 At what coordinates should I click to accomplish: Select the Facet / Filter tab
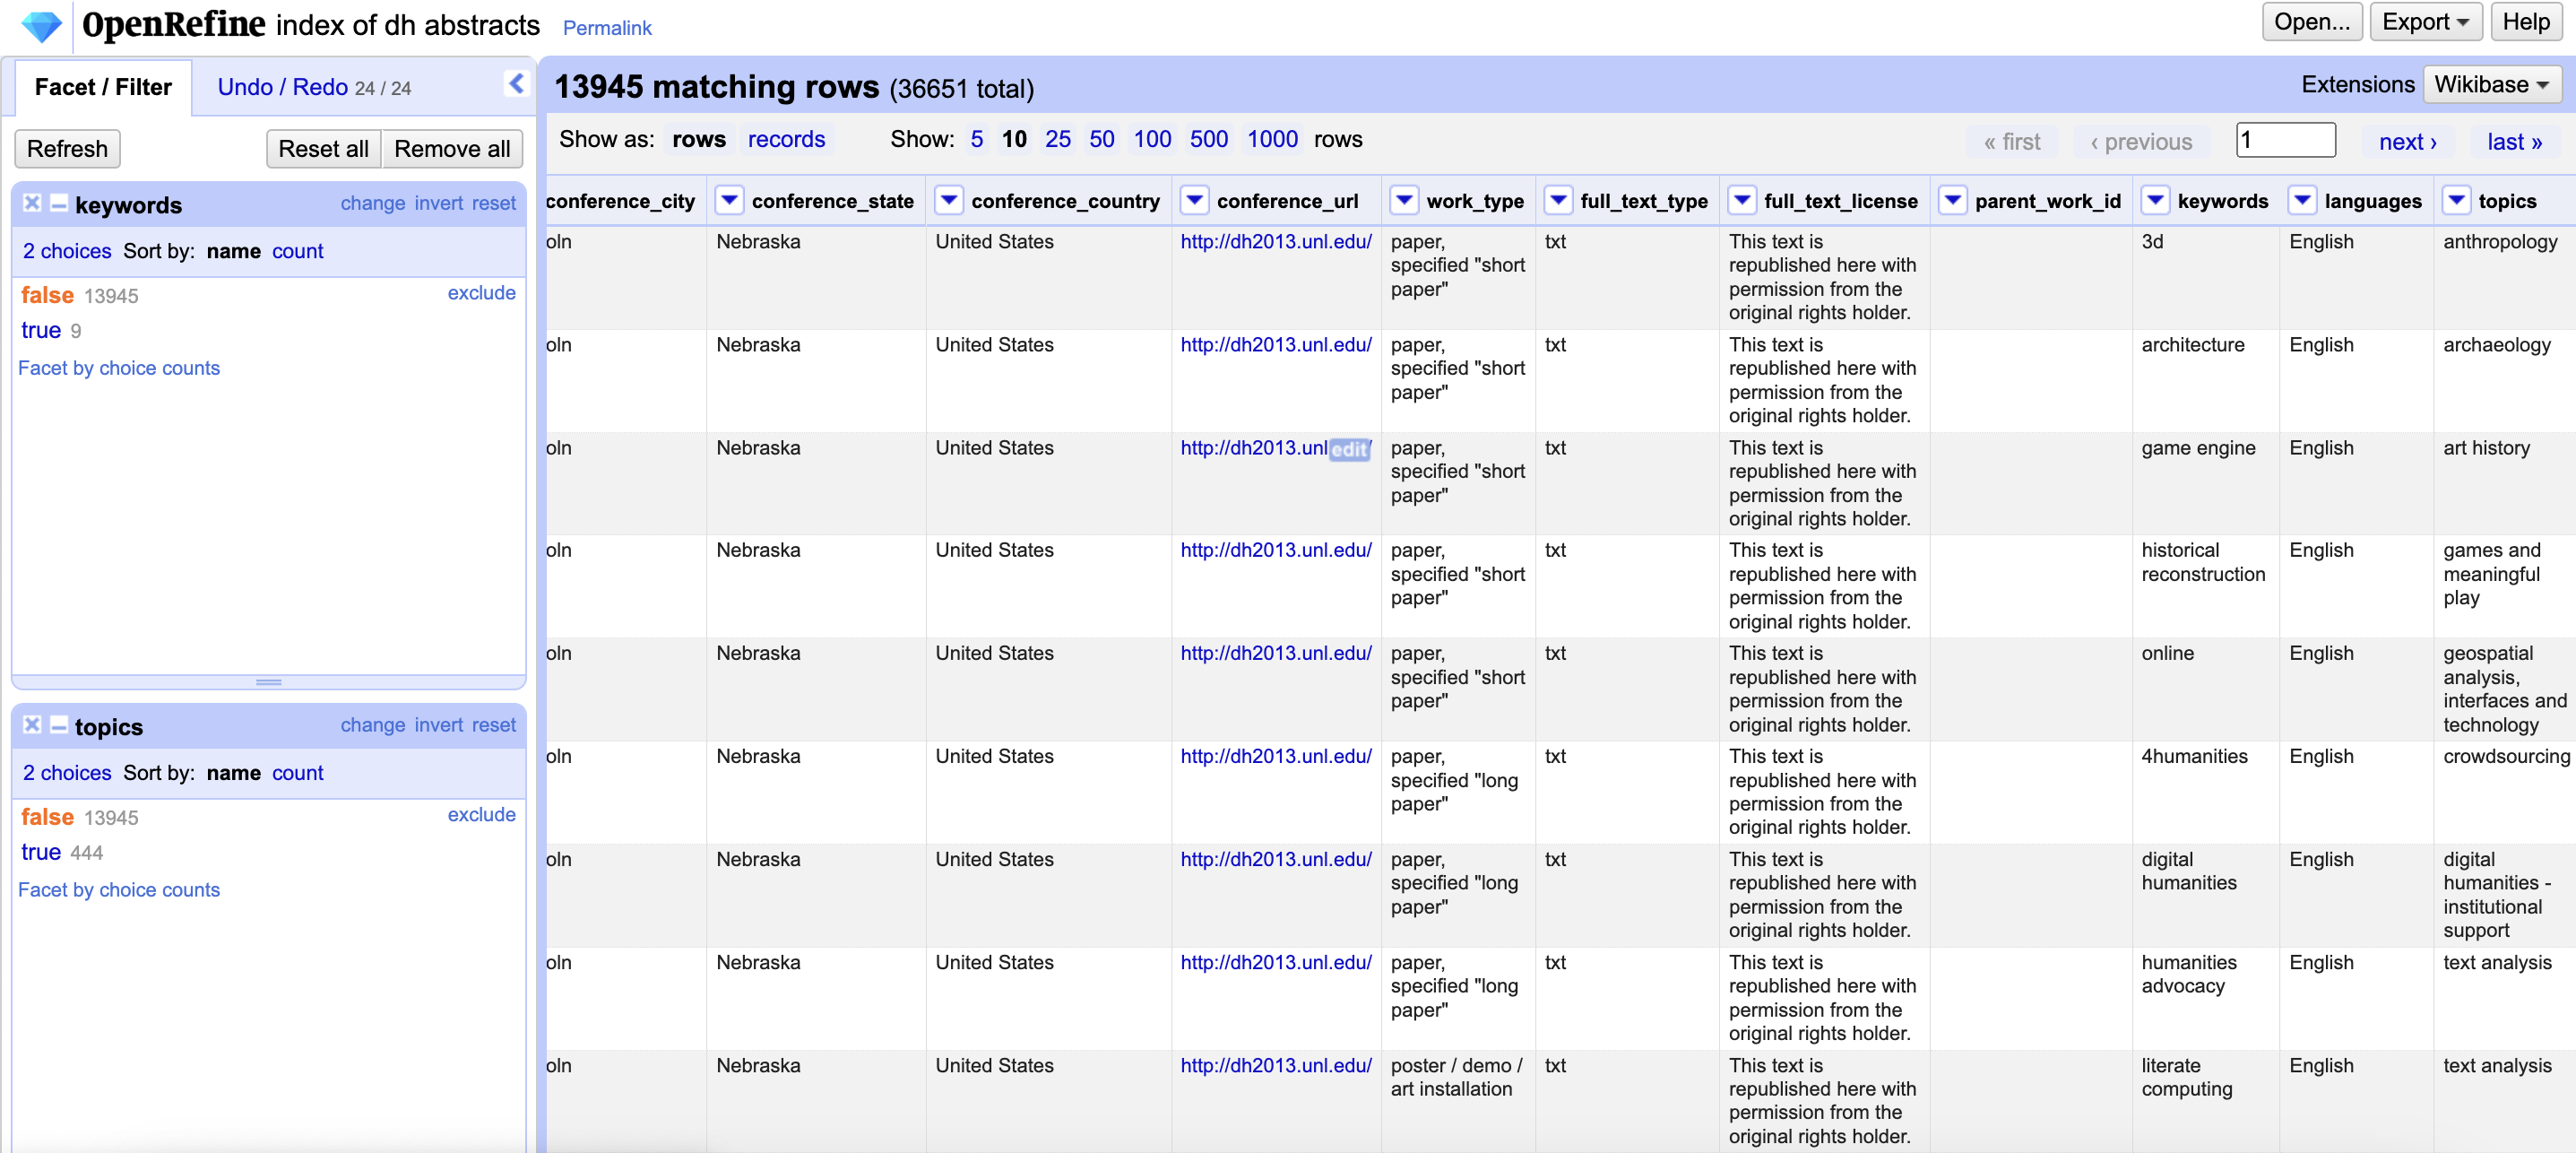click(103, 87)
